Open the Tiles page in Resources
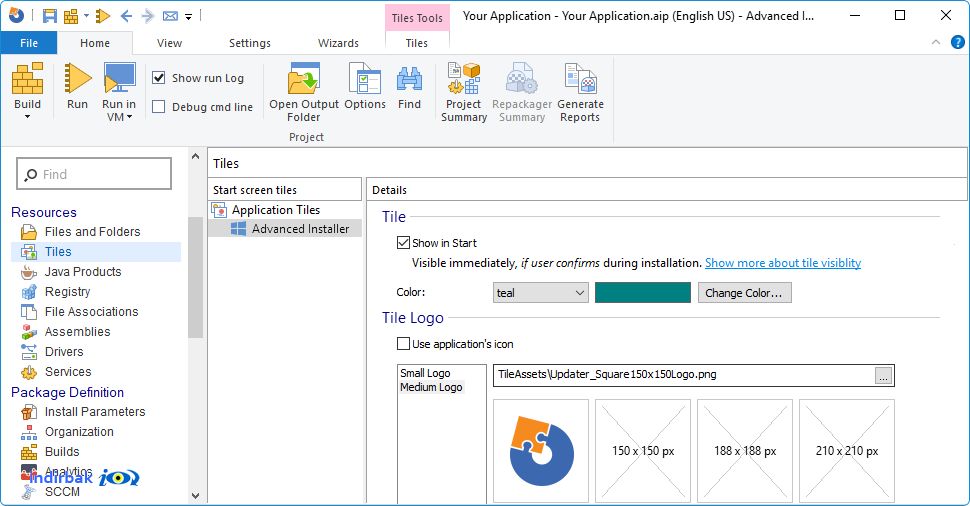 click(x=96, y=252)
